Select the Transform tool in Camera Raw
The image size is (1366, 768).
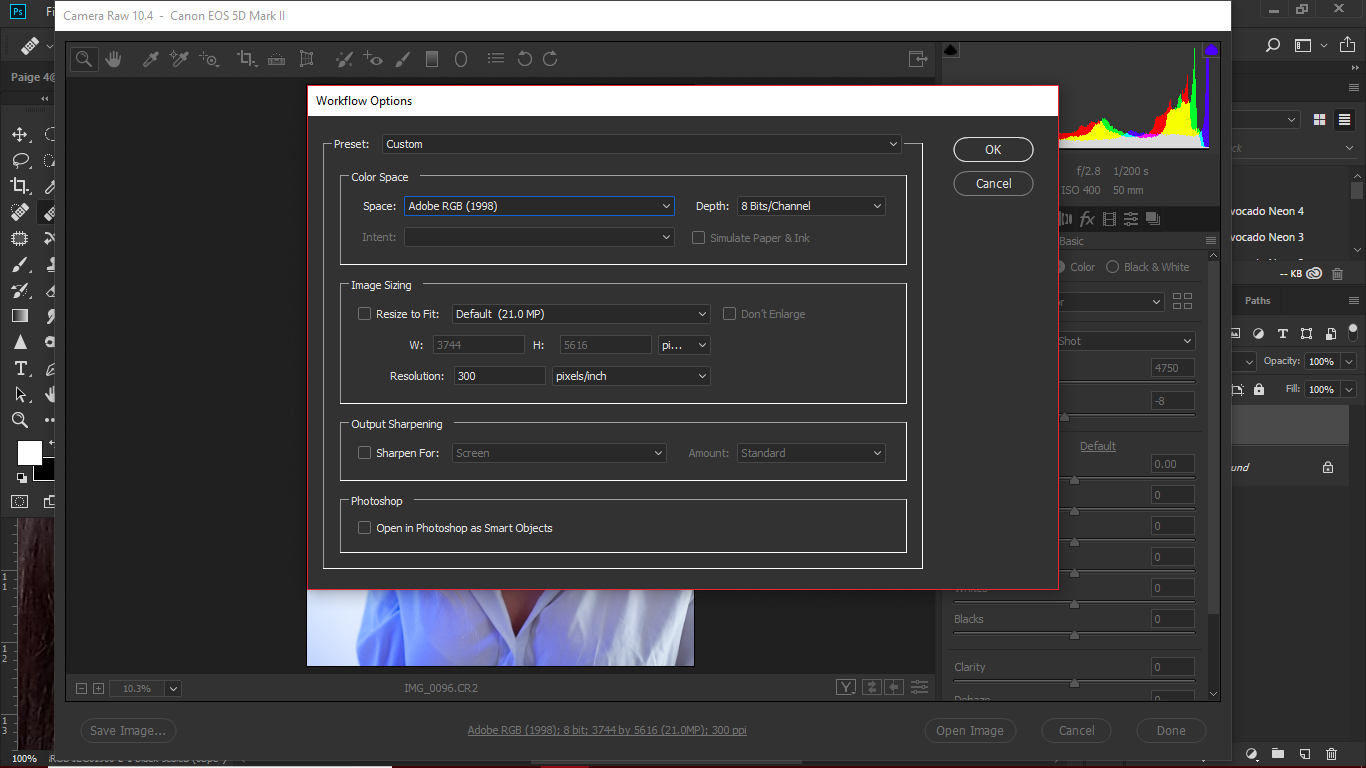(306, 59)
